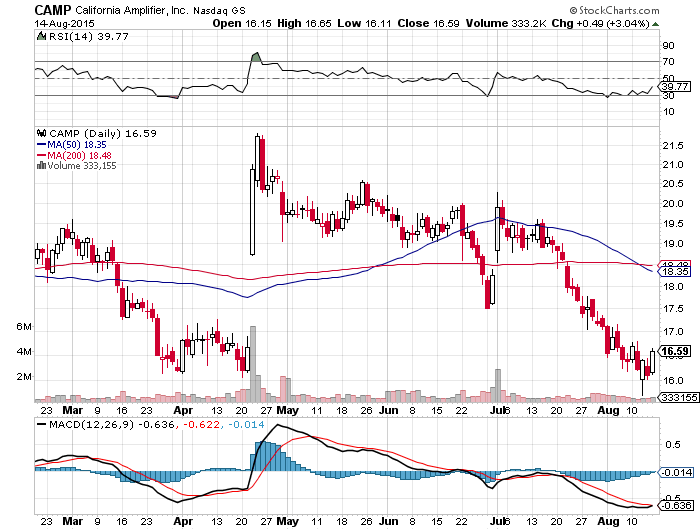Viewport: 700px width, 530px height.
Task: Click the Jun label under the price chart
Action: [x=389, y=410]
